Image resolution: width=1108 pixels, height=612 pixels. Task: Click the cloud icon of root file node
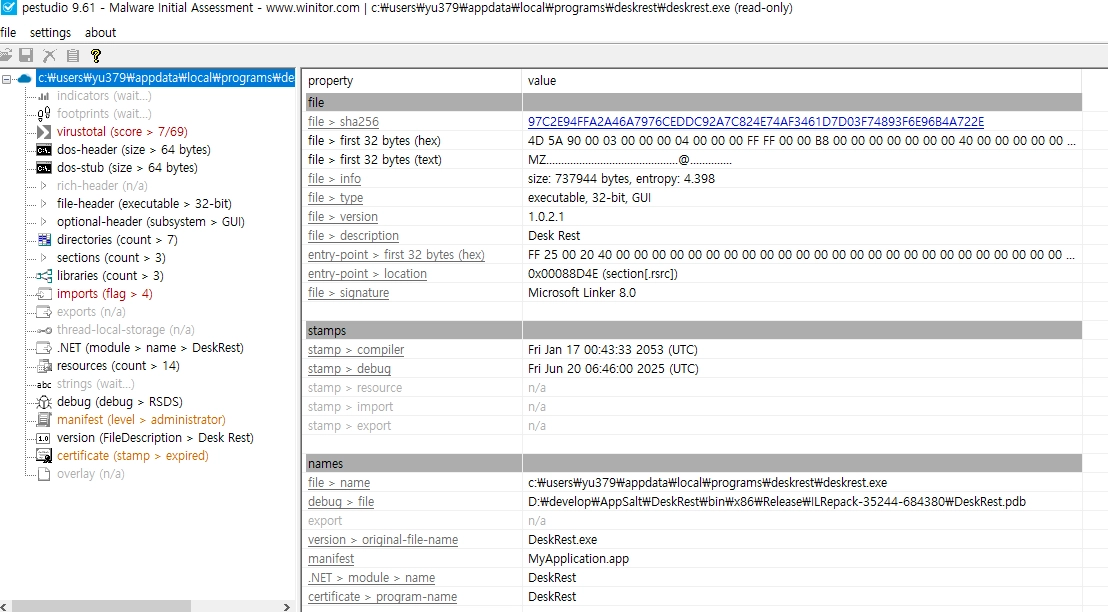(x=25, y=78)
